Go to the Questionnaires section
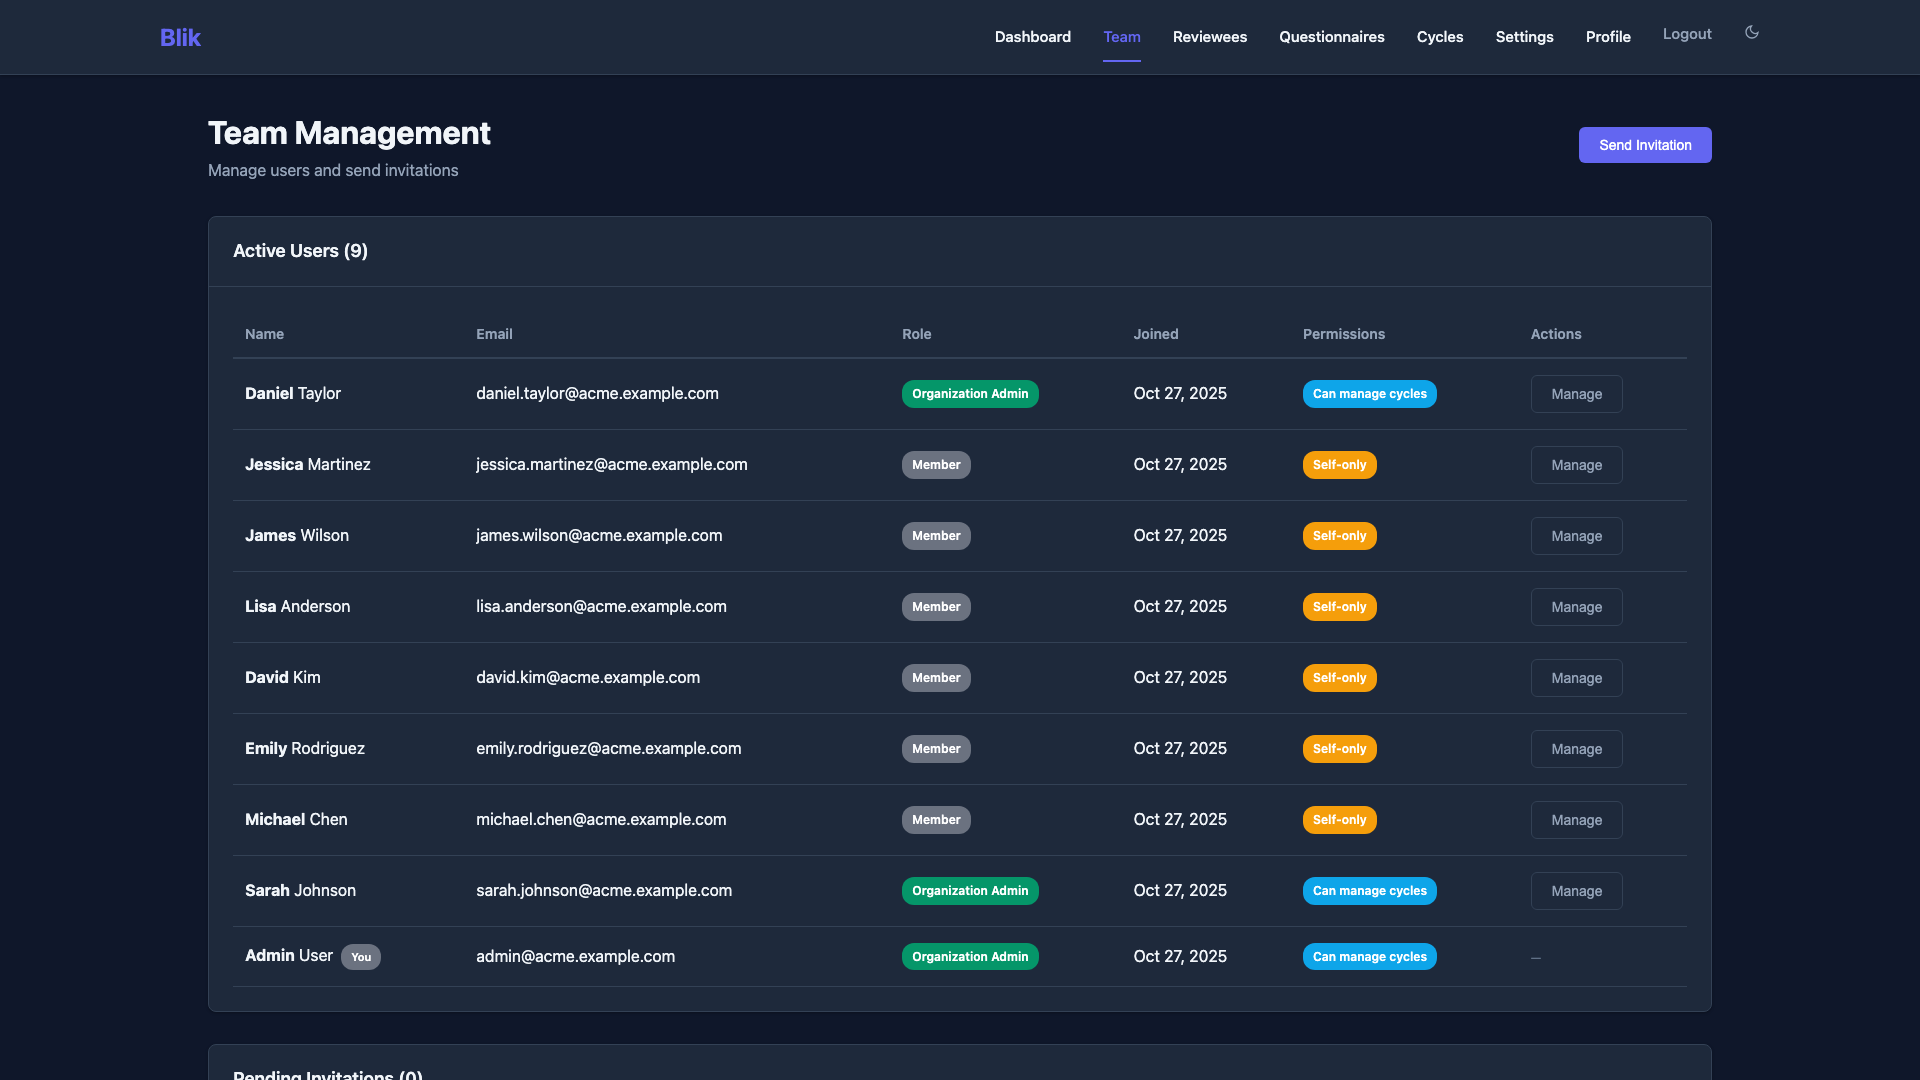1920x1080 pixels. [1331, 37]
